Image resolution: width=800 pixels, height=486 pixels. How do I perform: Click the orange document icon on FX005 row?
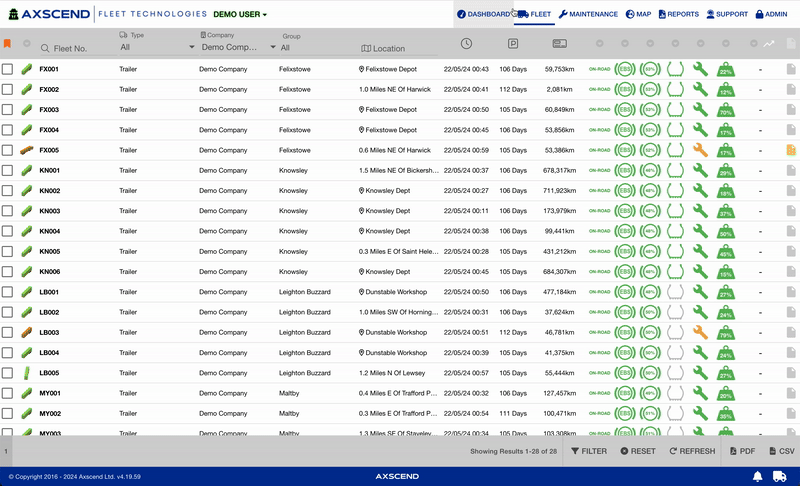(790, 150)
